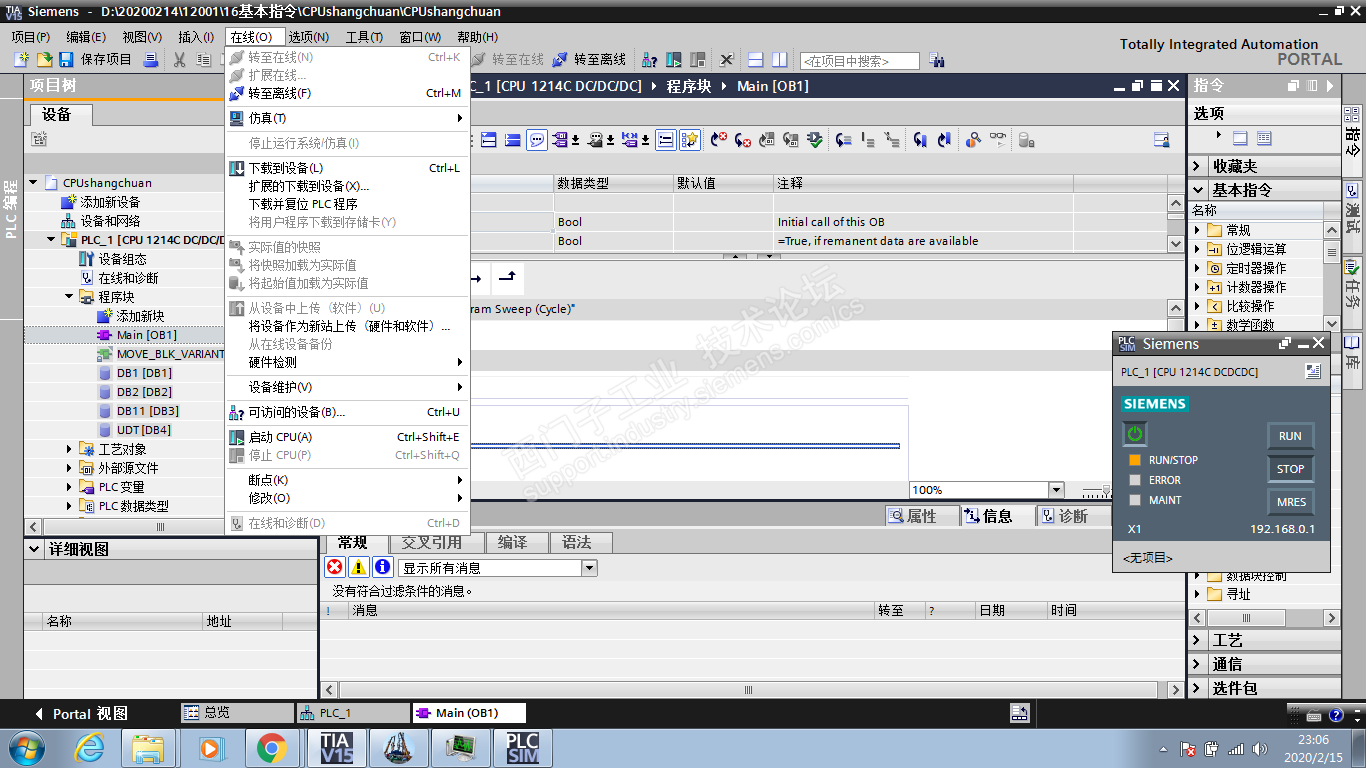Click the close branch arrow icon
This screenshot has height=768, width=1366.
pyautogui.click(x=508, y=277)
